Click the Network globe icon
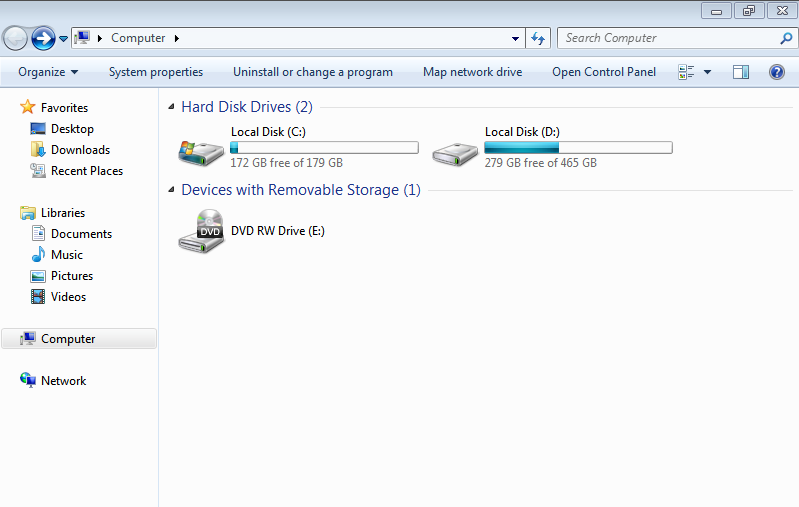Image resolution: width=799 pixels, height=507 pixels. point(28,380)
